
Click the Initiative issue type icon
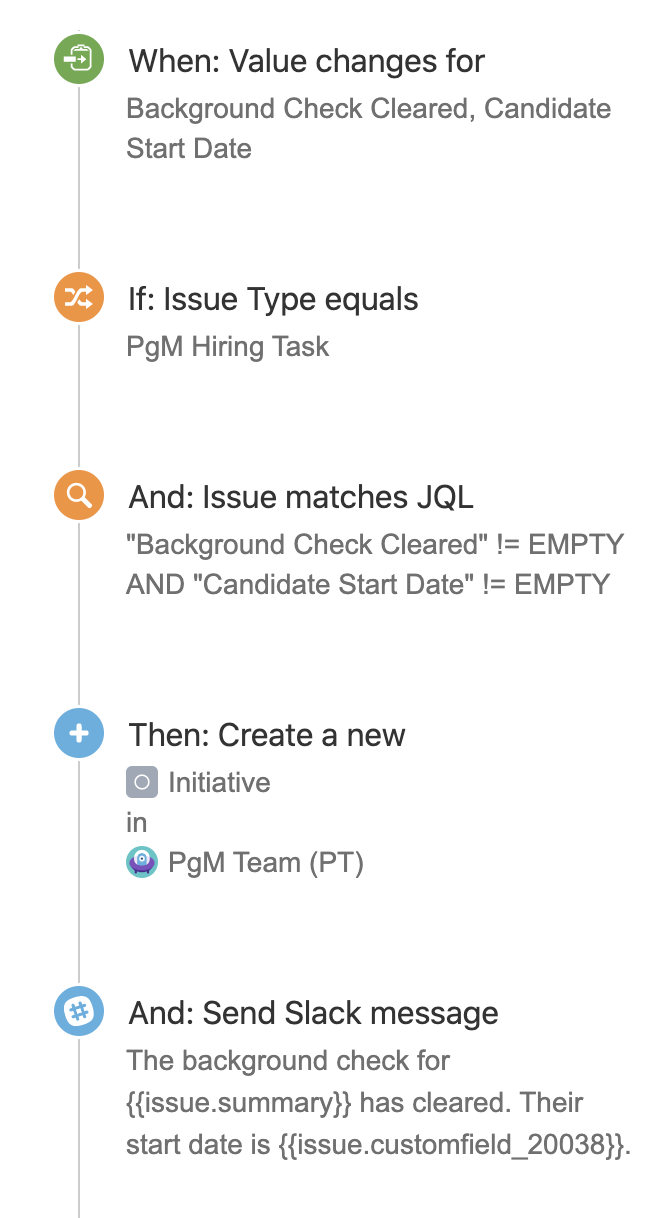pos(142,782)
